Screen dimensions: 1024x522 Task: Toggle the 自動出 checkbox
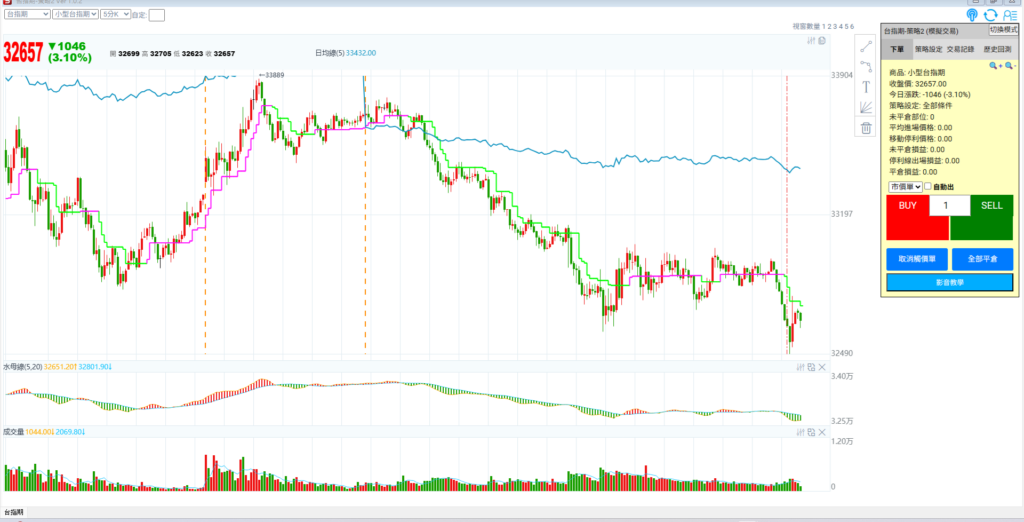pos(928,187)
